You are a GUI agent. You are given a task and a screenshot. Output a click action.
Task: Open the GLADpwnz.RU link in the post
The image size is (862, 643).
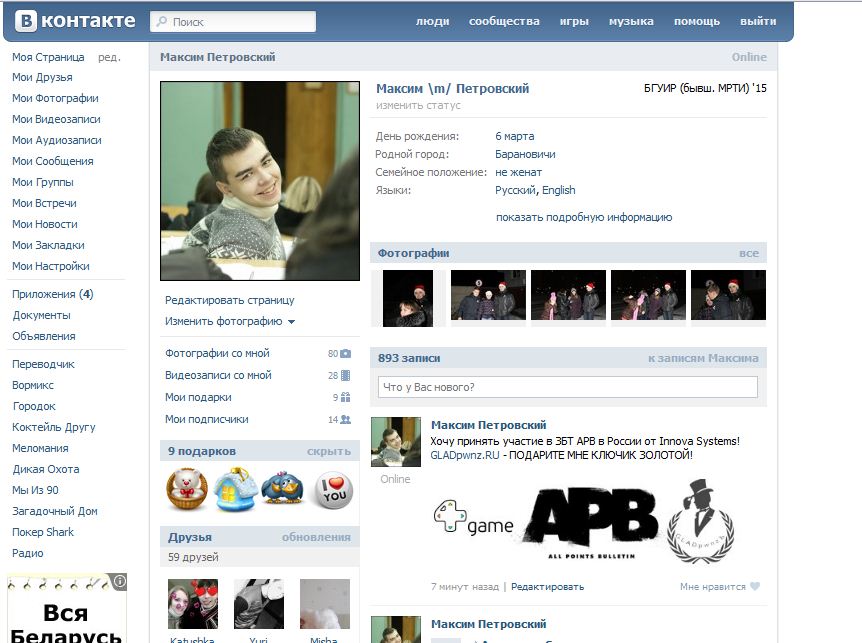point(464,455)
